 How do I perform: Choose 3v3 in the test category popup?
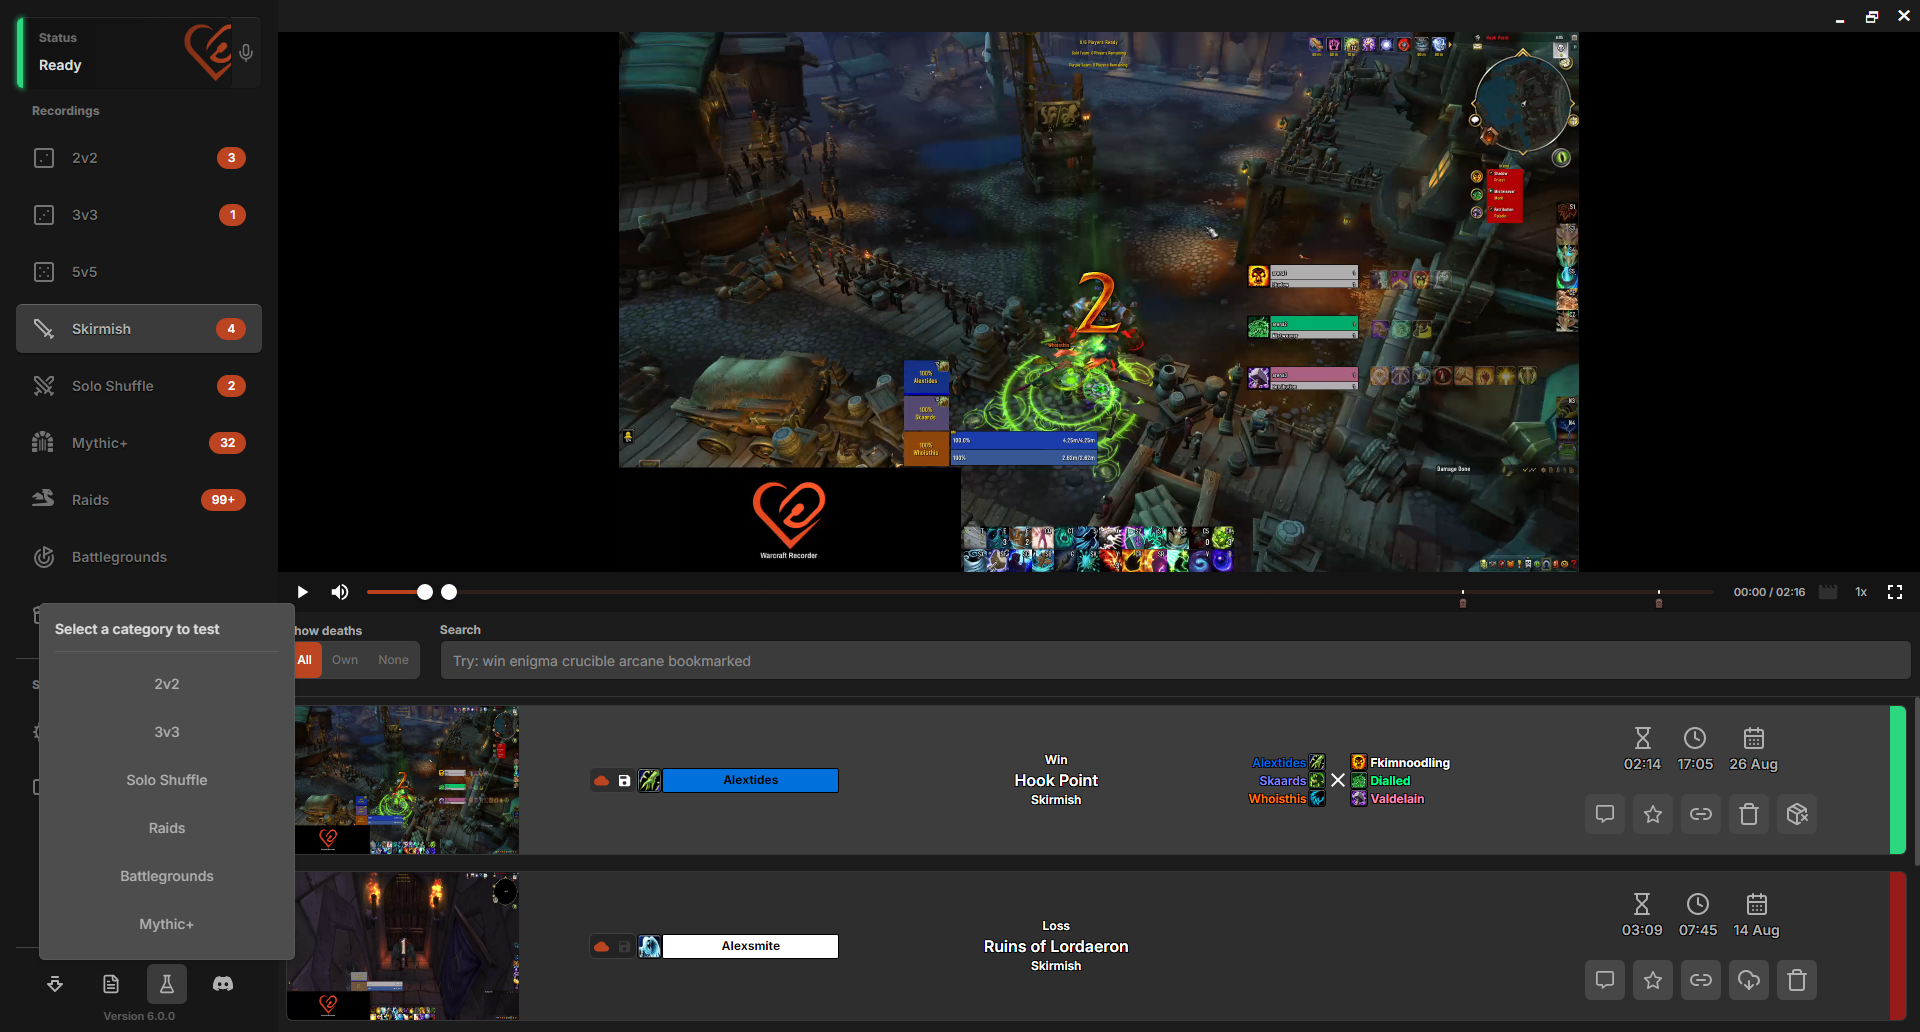[167, 732]
